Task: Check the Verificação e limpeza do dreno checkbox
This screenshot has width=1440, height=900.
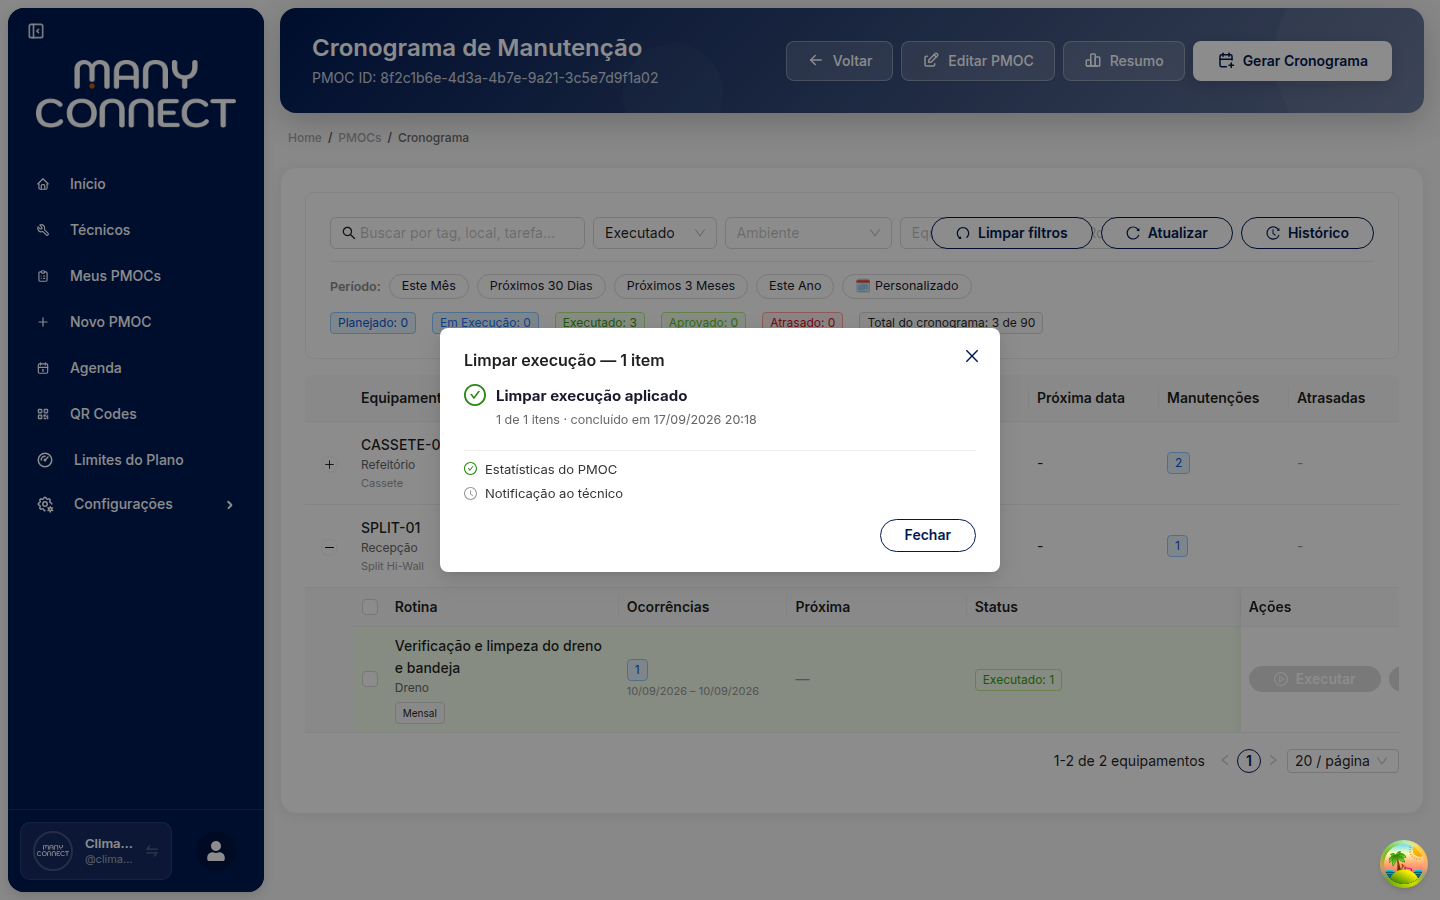Action: 370,679
